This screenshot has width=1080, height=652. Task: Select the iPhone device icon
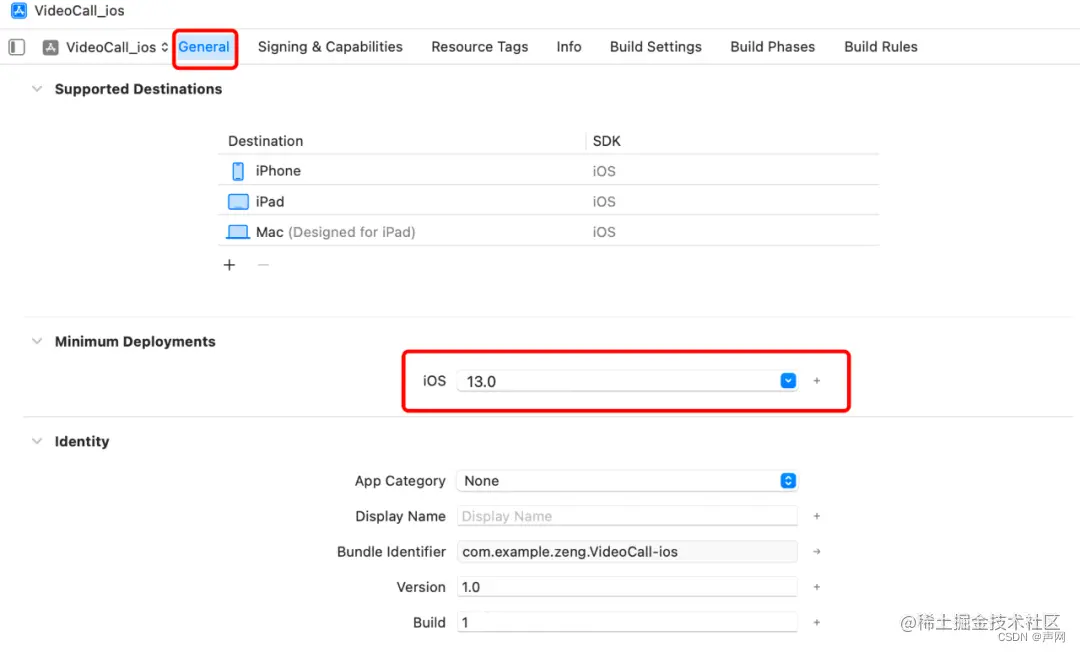pyautogui.click(x=238, y=171)
